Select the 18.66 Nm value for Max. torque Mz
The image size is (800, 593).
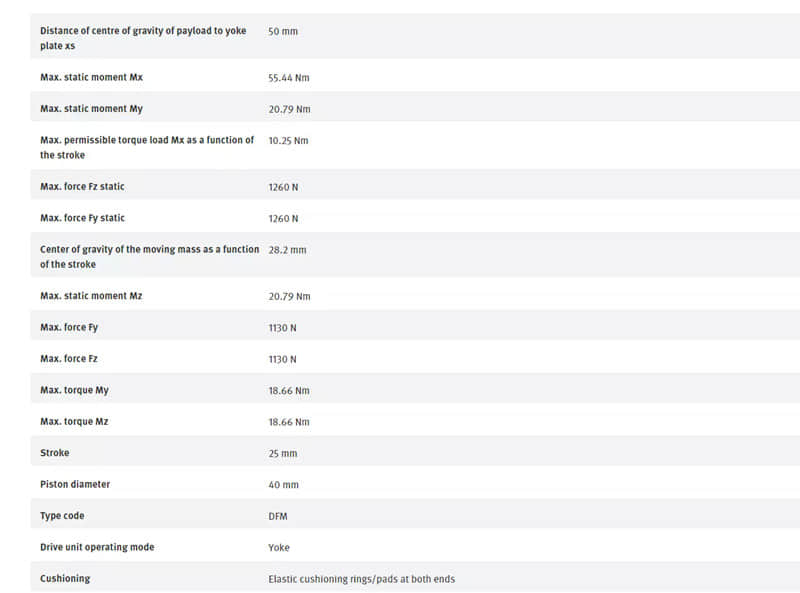tap(289, 422)
